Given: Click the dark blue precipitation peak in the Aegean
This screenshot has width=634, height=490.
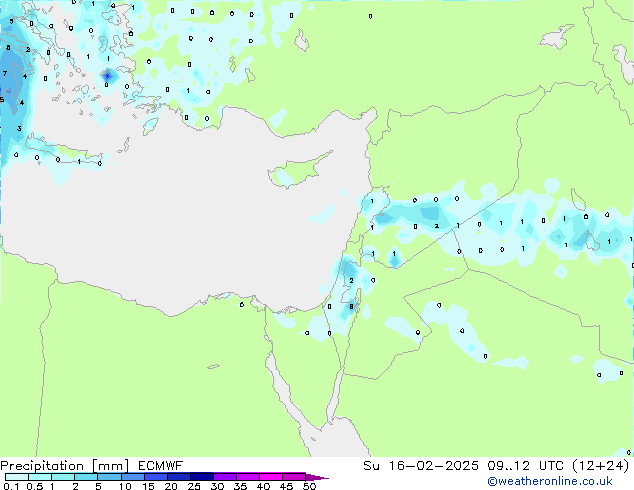Looking at the screenshot, I should [108, 75].
